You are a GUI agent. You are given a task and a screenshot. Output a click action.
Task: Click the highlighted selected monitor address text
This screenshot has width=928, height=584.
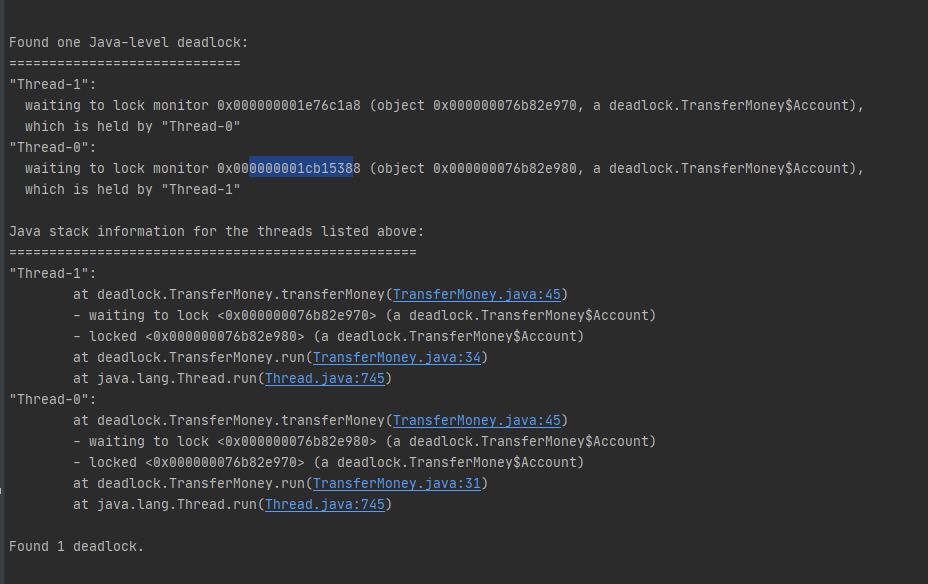point(302,168)
